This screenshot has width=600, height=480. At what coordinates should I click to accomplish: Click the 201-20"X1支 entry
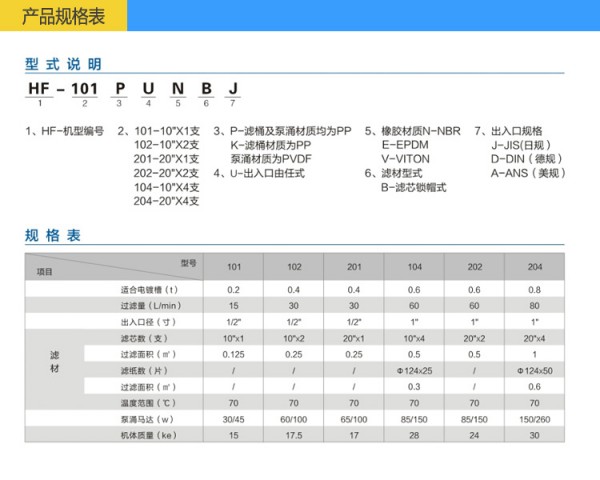(x=166, y=159)
